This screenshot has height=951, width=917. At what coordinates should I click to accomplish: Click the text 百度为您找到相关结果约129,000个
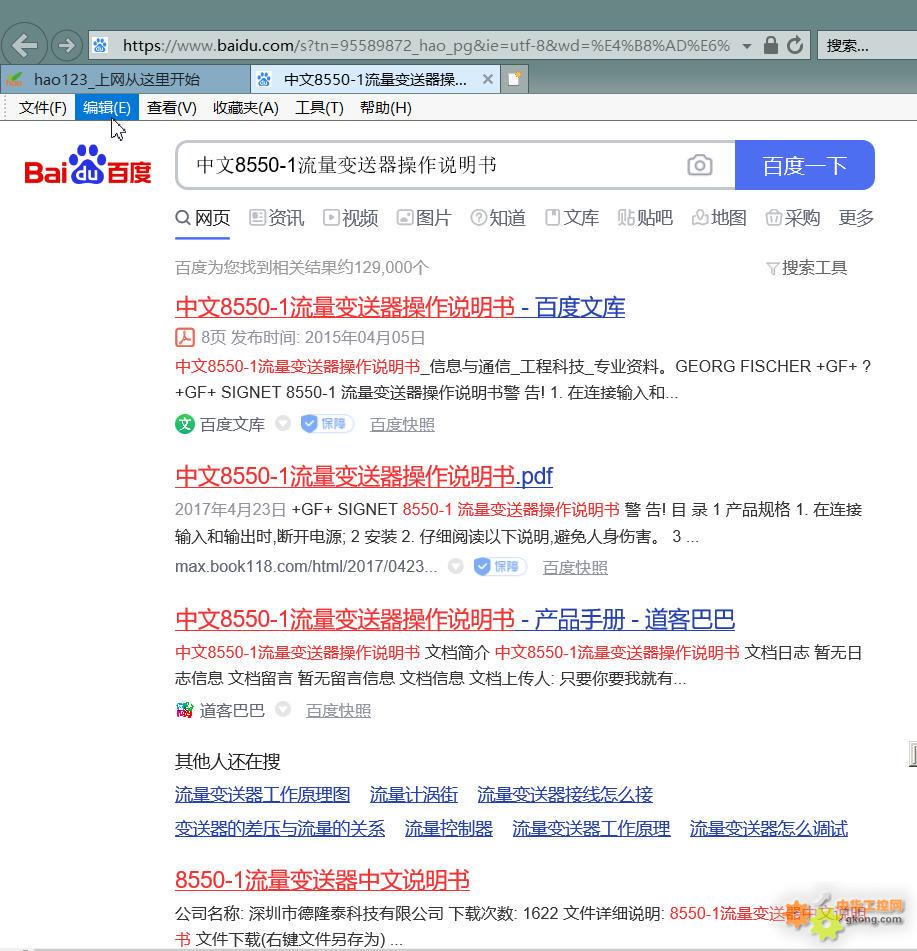pyautogui.click(x=302, y=267)
